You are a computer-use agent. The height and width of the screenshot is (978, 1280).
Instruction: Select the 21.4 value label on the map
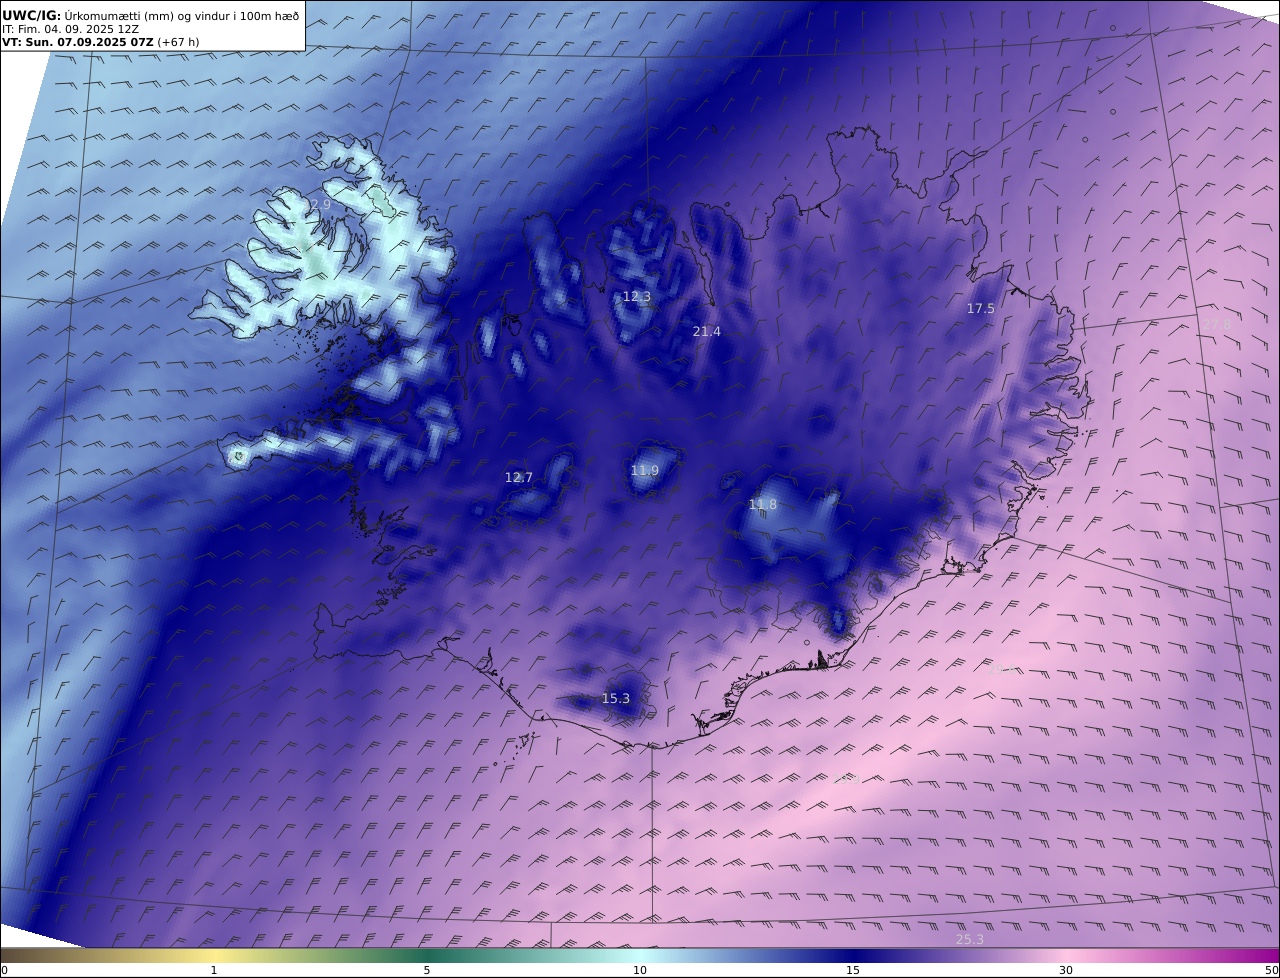click(x=706, y=332)
